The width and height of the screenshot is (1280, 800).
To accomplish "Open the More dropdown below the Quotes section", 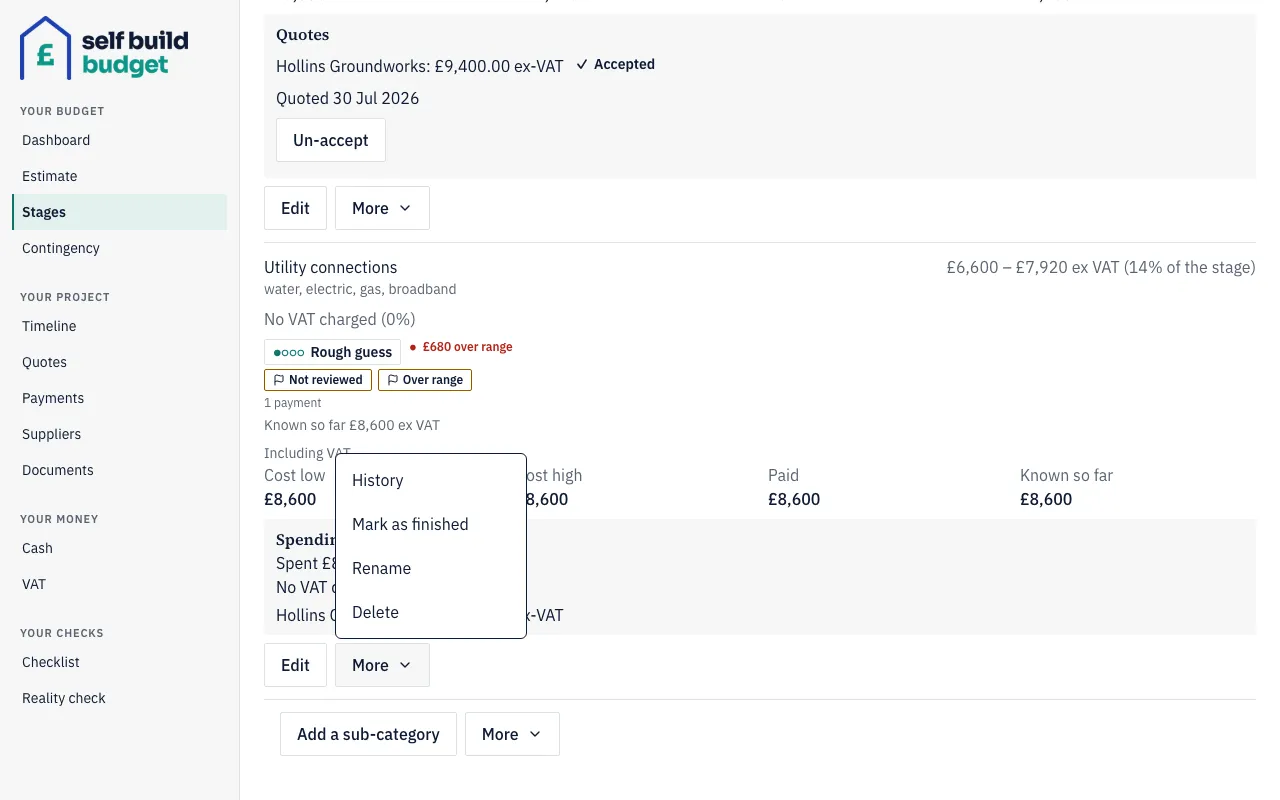I will point(382,208).
